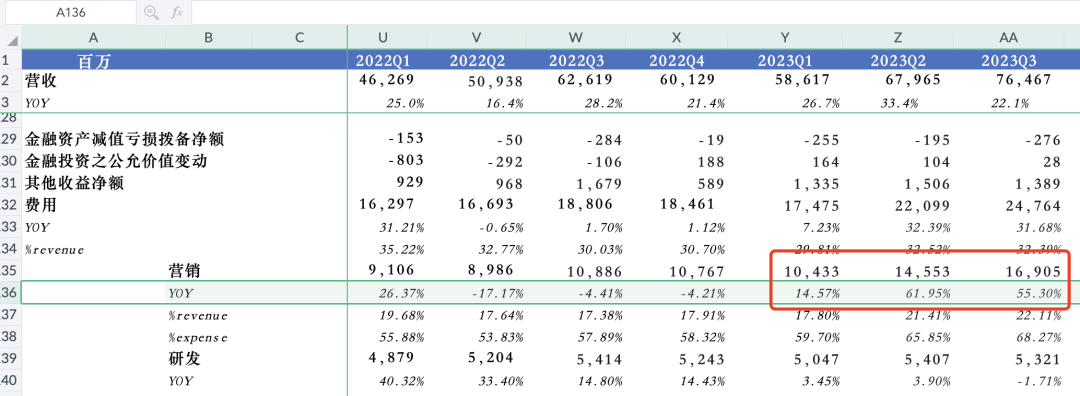Screen dimensions: 1080x396
Task: Click the 2022Q3 header cell
Action: point(577,60)
